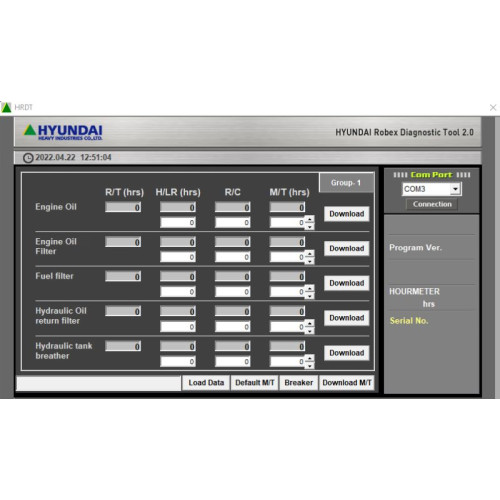Click the Fuel filter editable R/C field
Screen dimensions: 500x500
pos(233,292)
